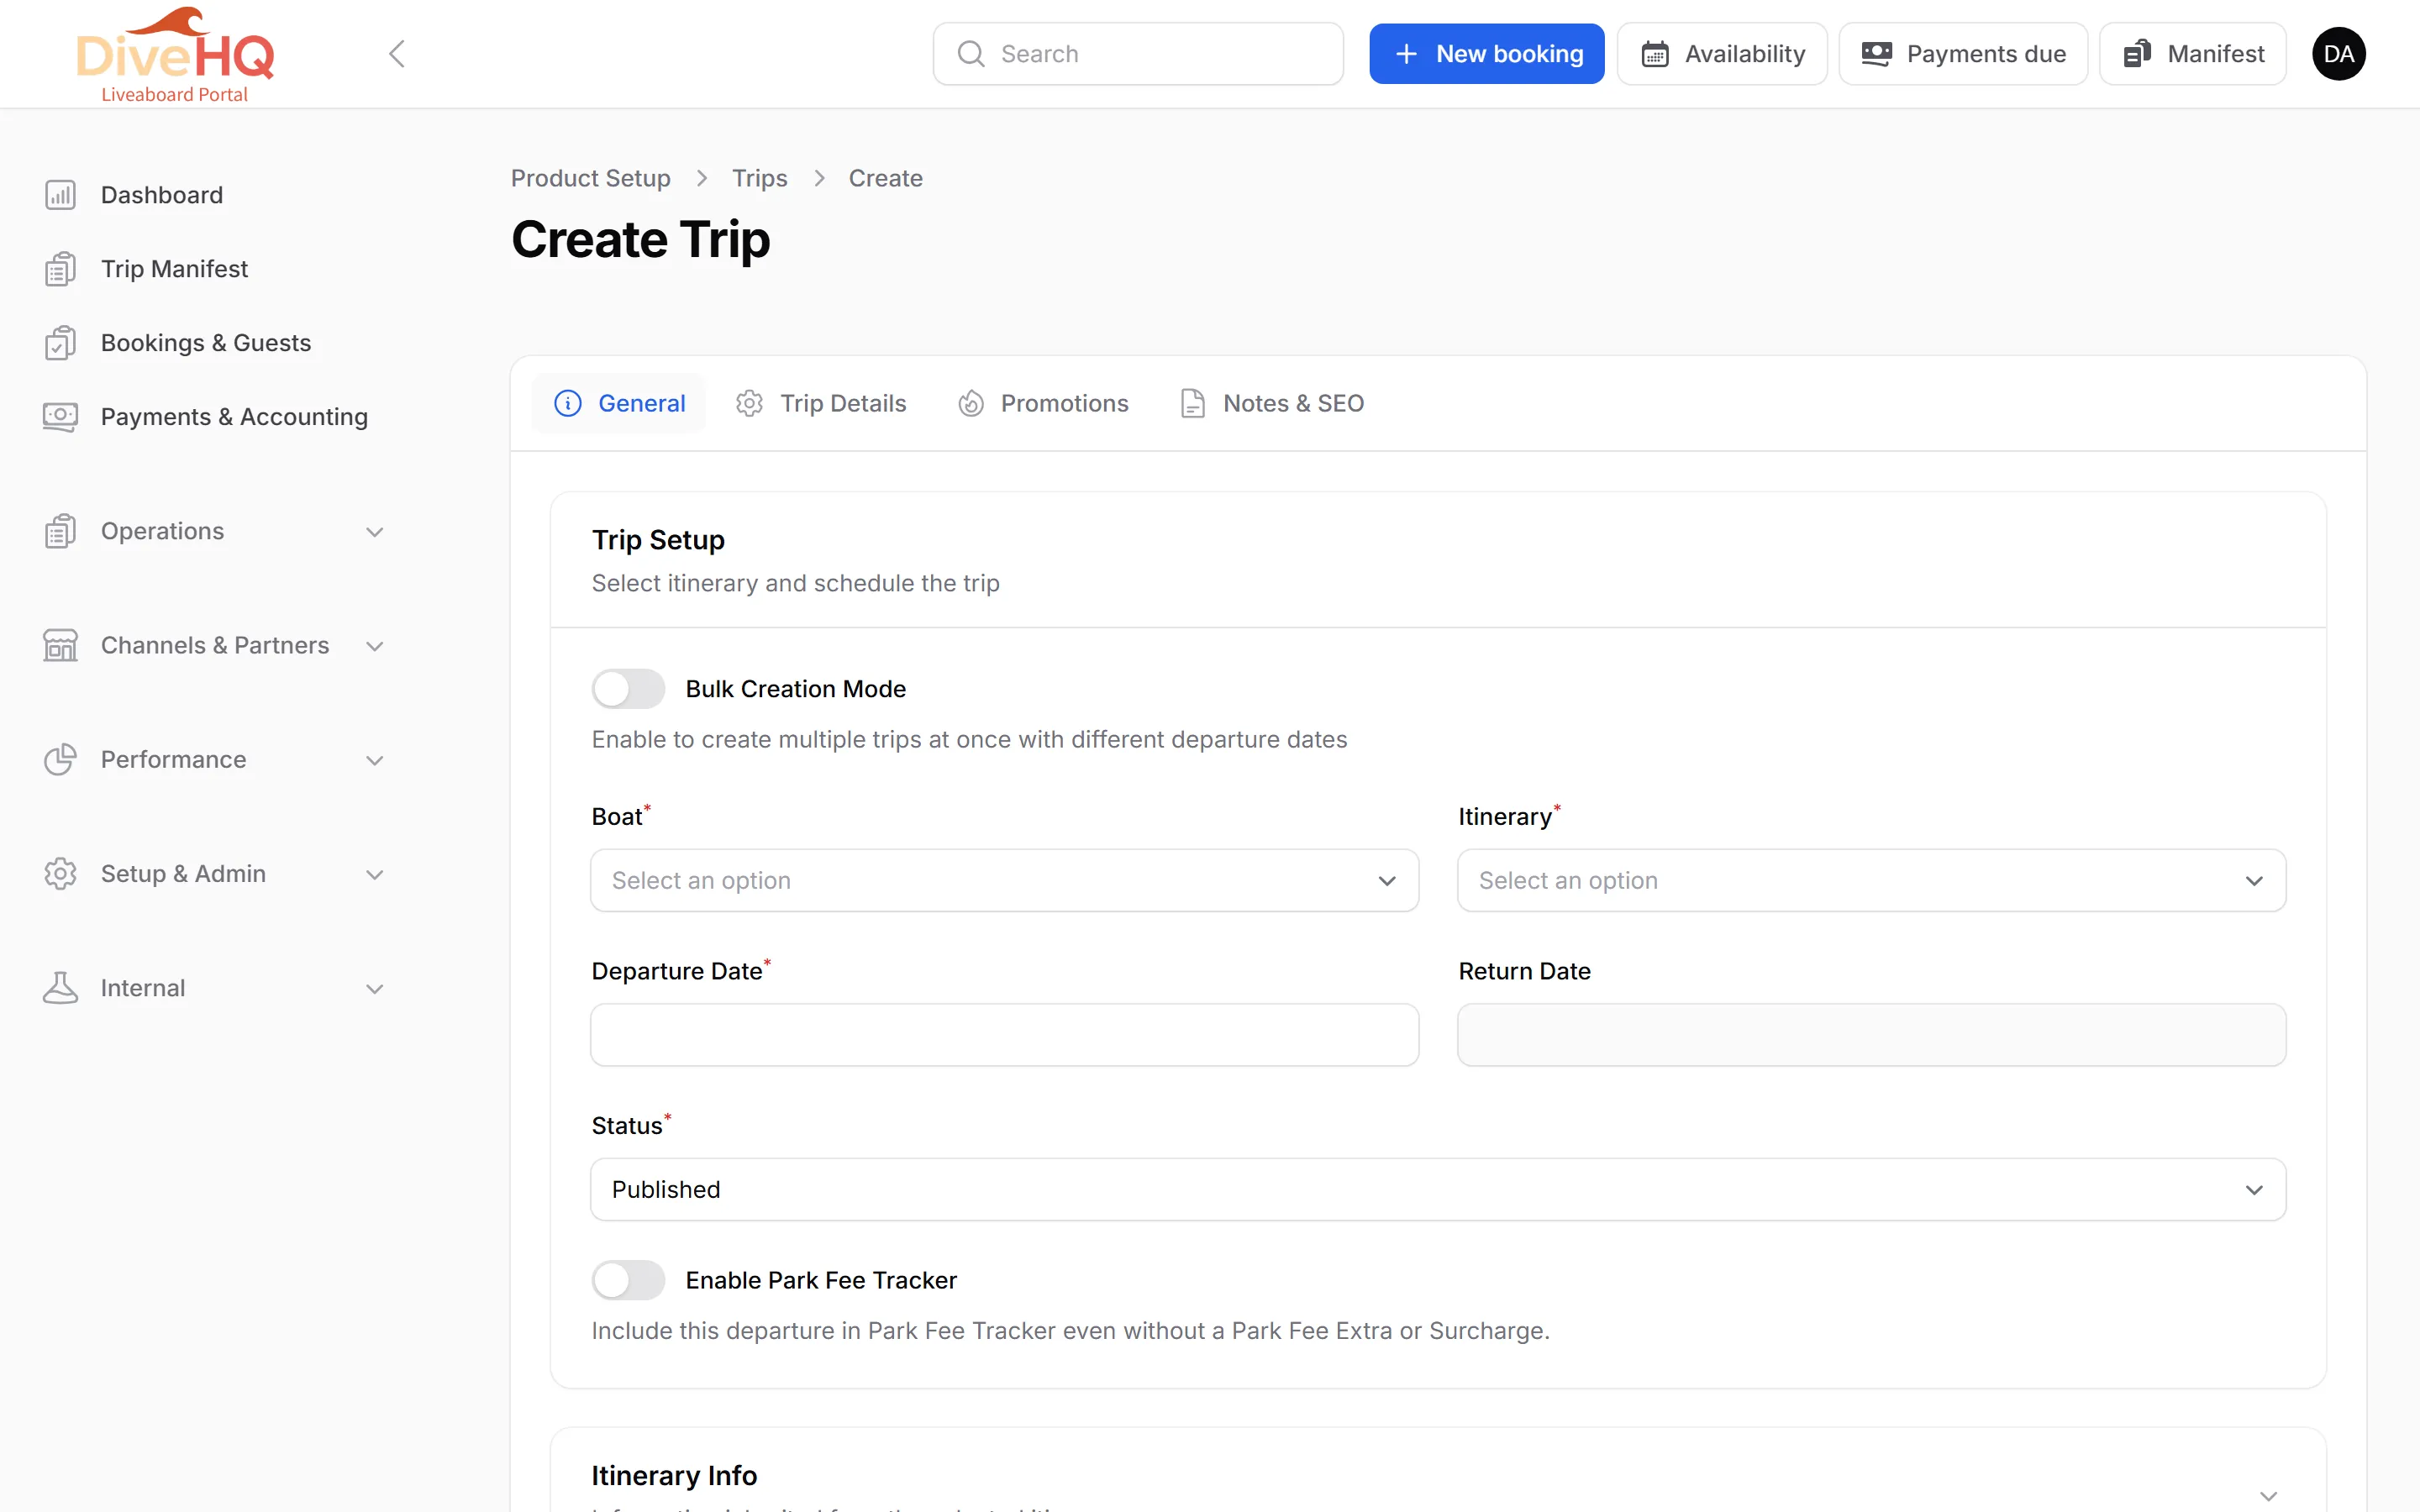Click the New booking button

coord(1486,54)
